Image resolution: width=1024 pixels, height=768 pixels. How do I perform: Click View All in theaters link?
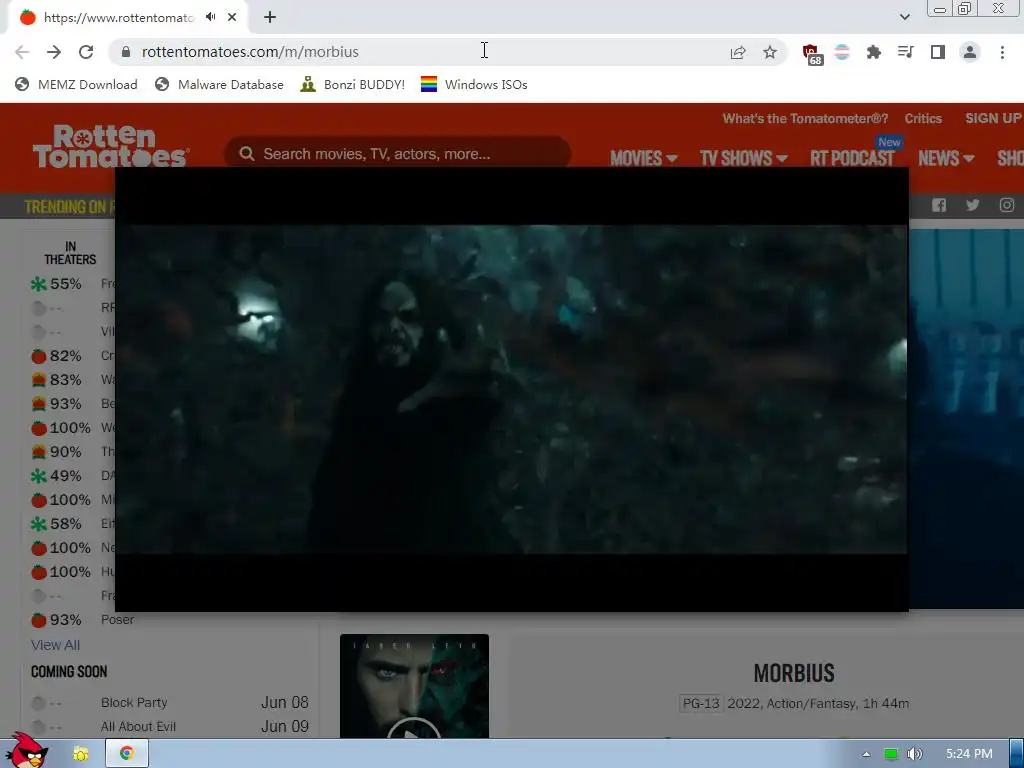pos(56,645)
